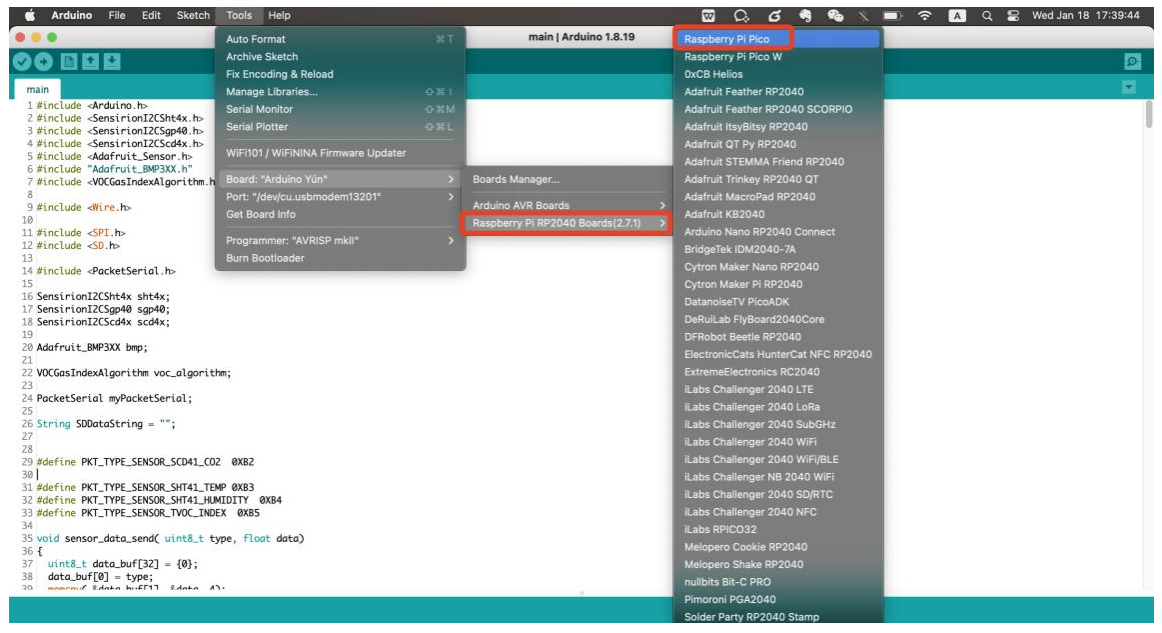Viewport: 1162px width, 633px height.
Task: Choose Auto Format from Tools menu
Action: point(256,39)
